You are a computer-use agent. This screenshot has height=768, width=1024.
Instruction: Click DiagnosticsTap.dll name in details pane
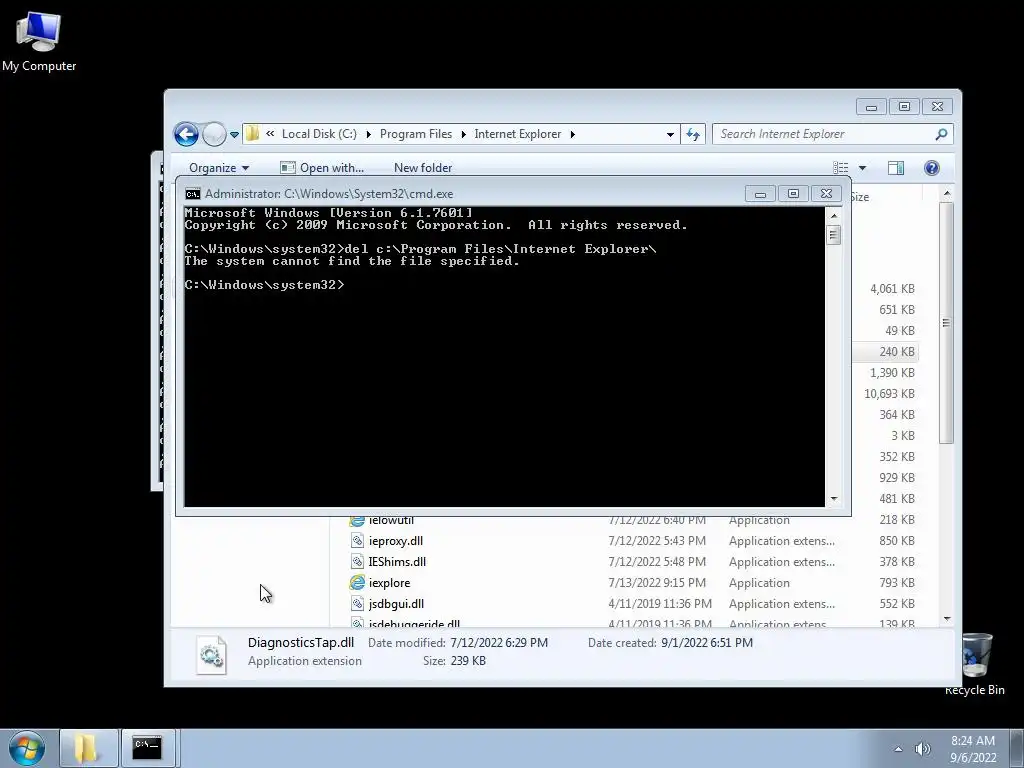click(300, 643)
